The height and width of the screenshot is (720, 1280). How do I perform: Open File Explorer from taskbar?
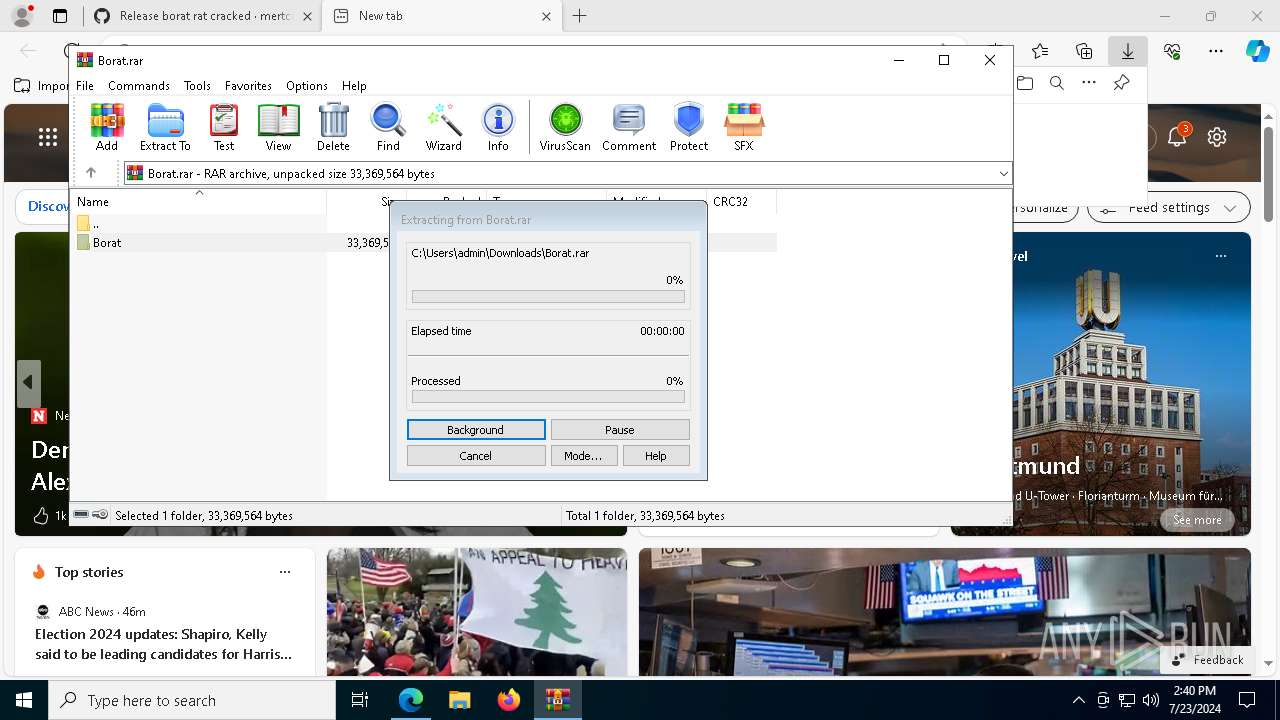click(x=459, y=700)
